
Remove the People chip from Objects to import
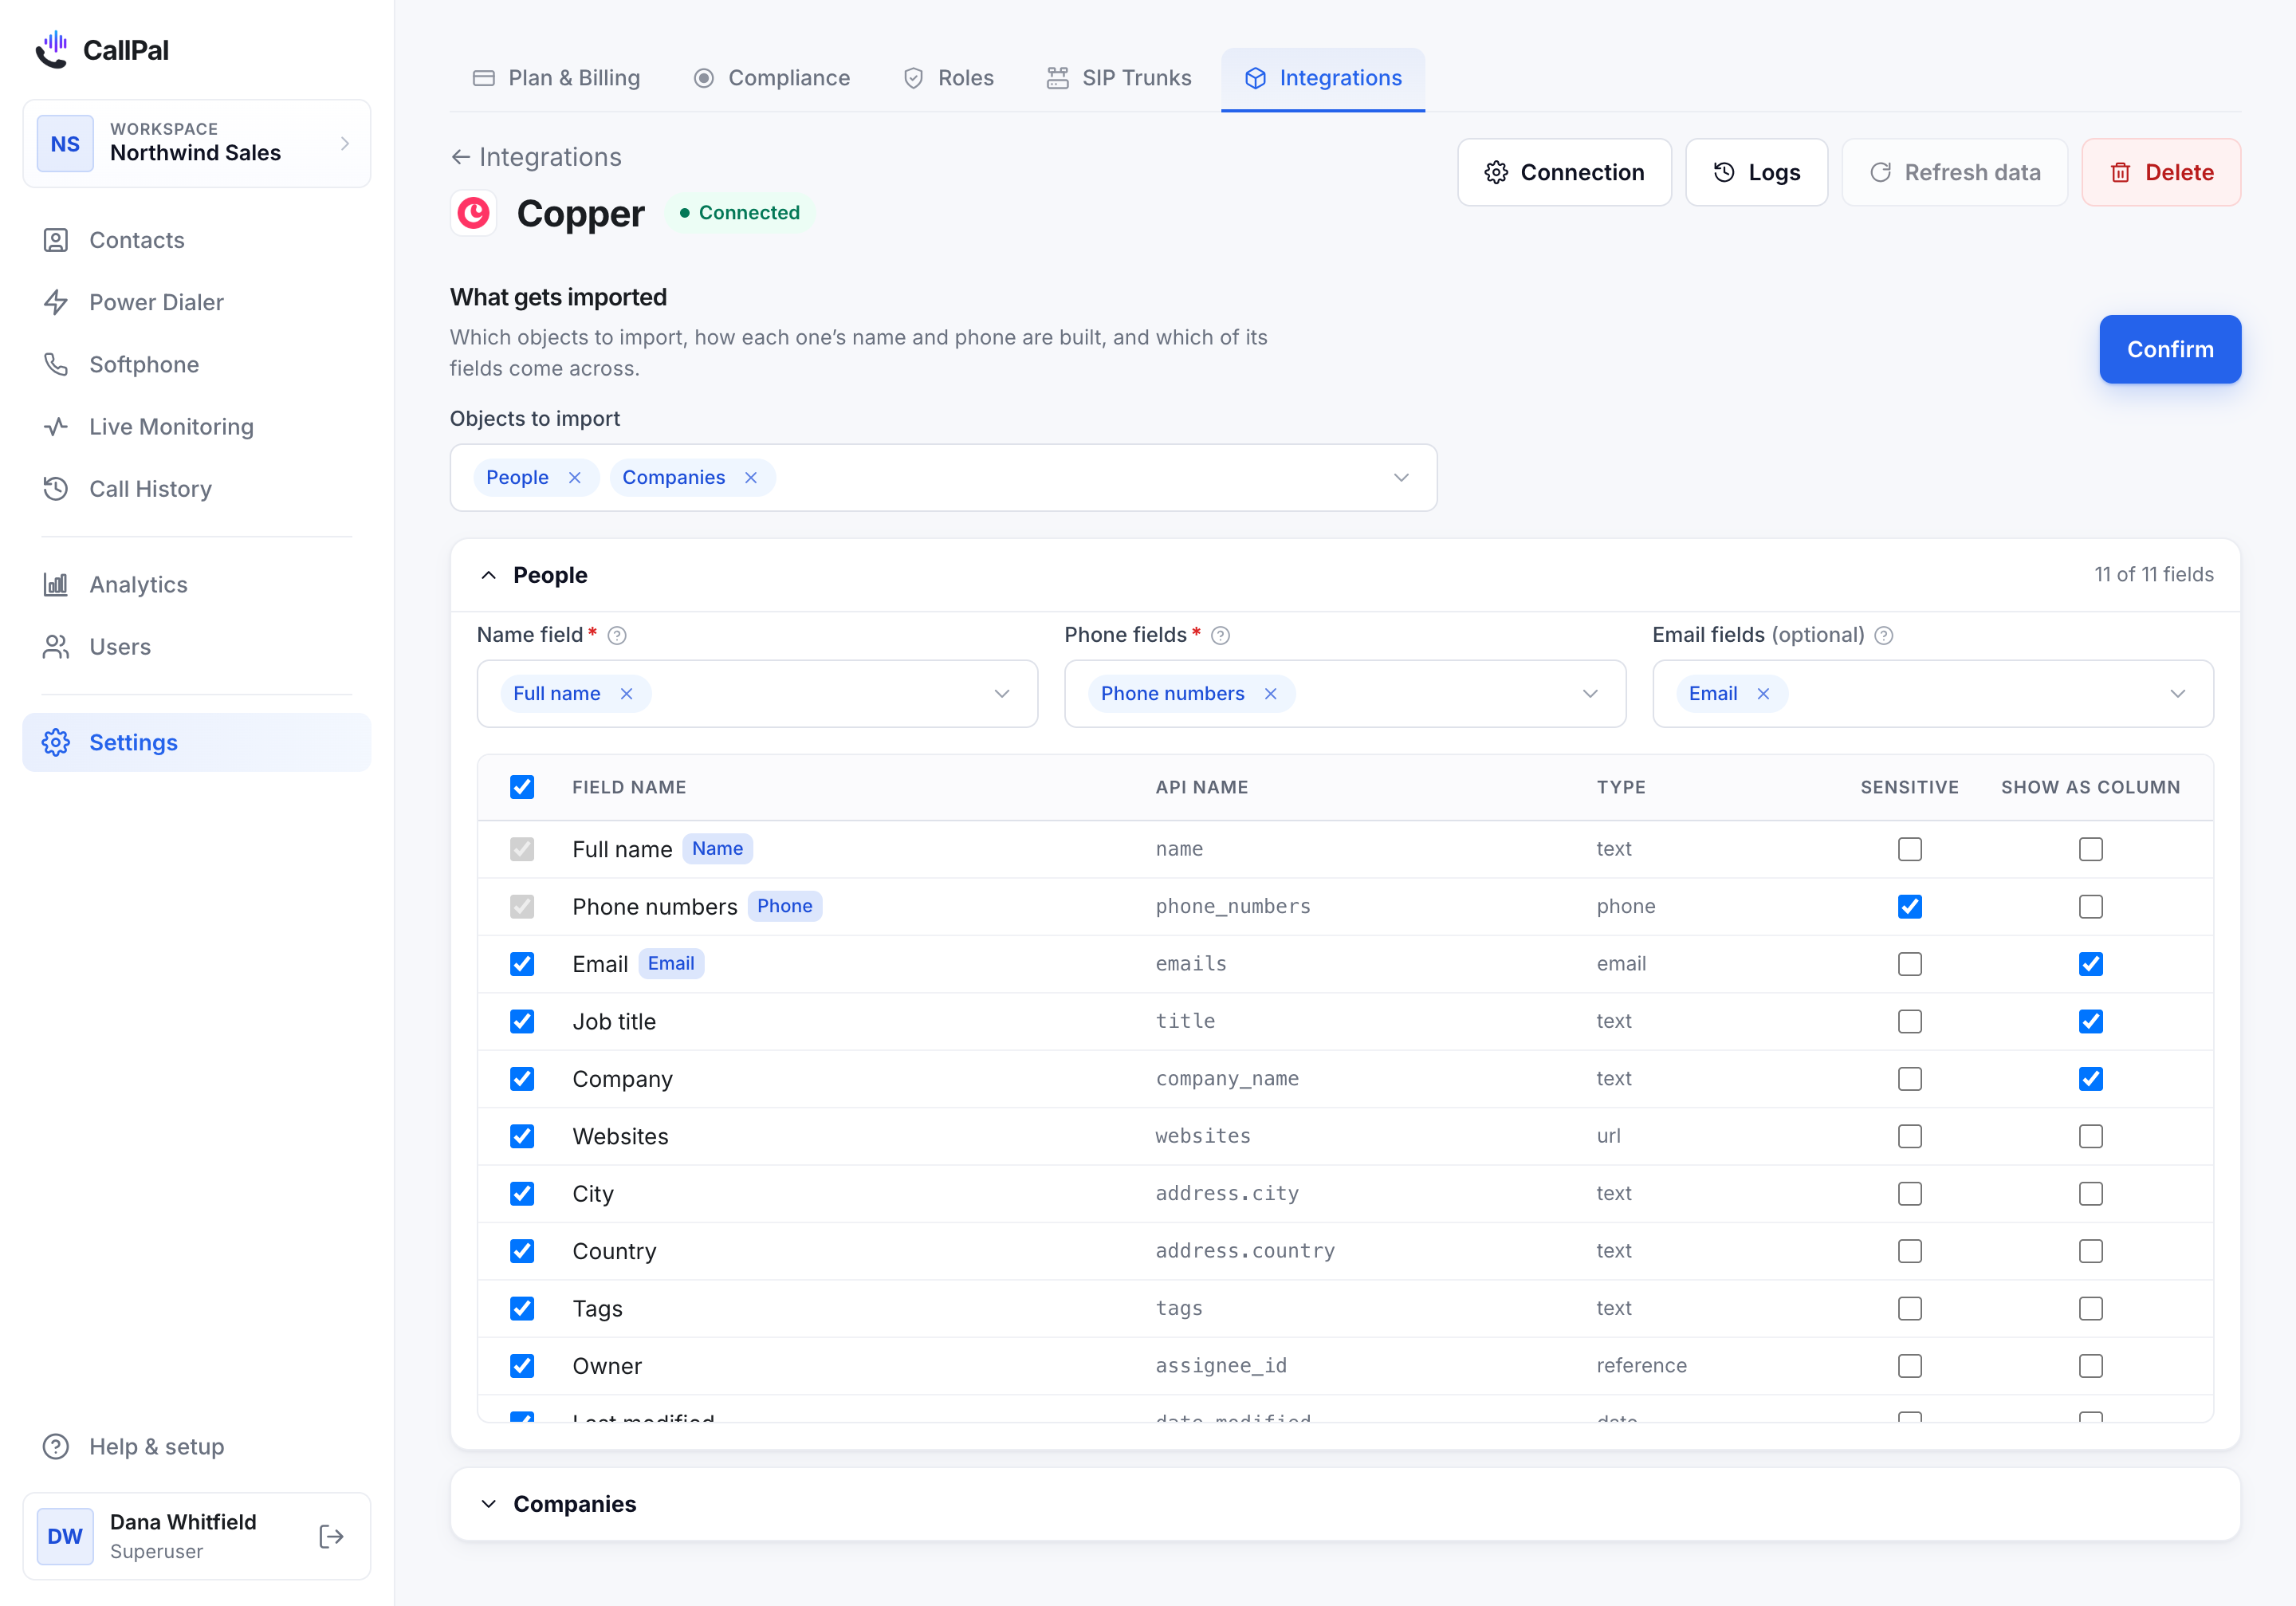click(x=575, y=478)
